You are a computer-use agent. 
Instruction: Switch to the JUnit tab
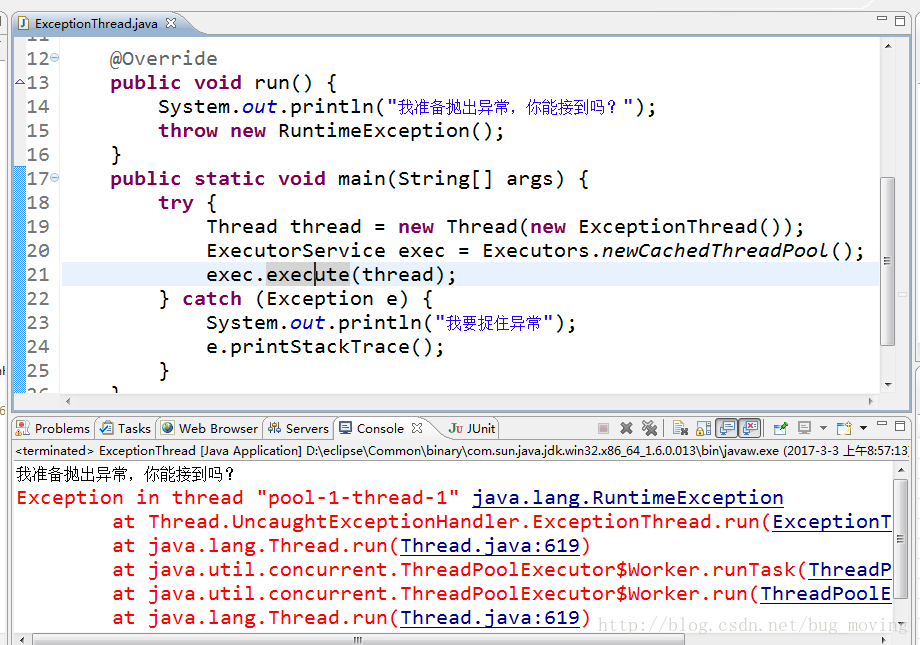pos(472,428)
